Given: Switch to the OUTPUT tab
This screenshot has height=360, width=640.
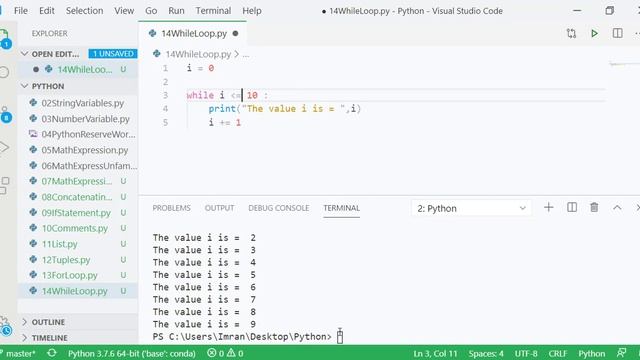Looking at the screenshot, I should click(220, 208).
